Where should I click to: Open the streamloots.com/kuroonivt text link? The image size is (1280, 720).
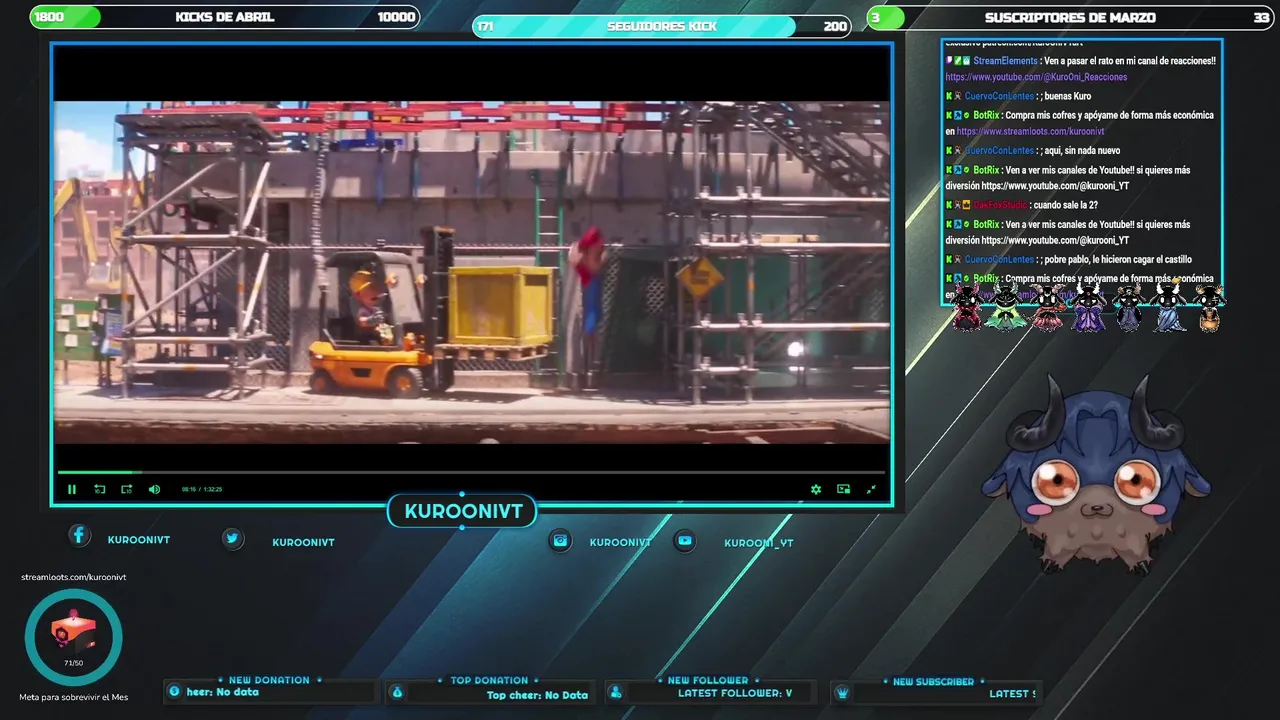tap(74, 577)
